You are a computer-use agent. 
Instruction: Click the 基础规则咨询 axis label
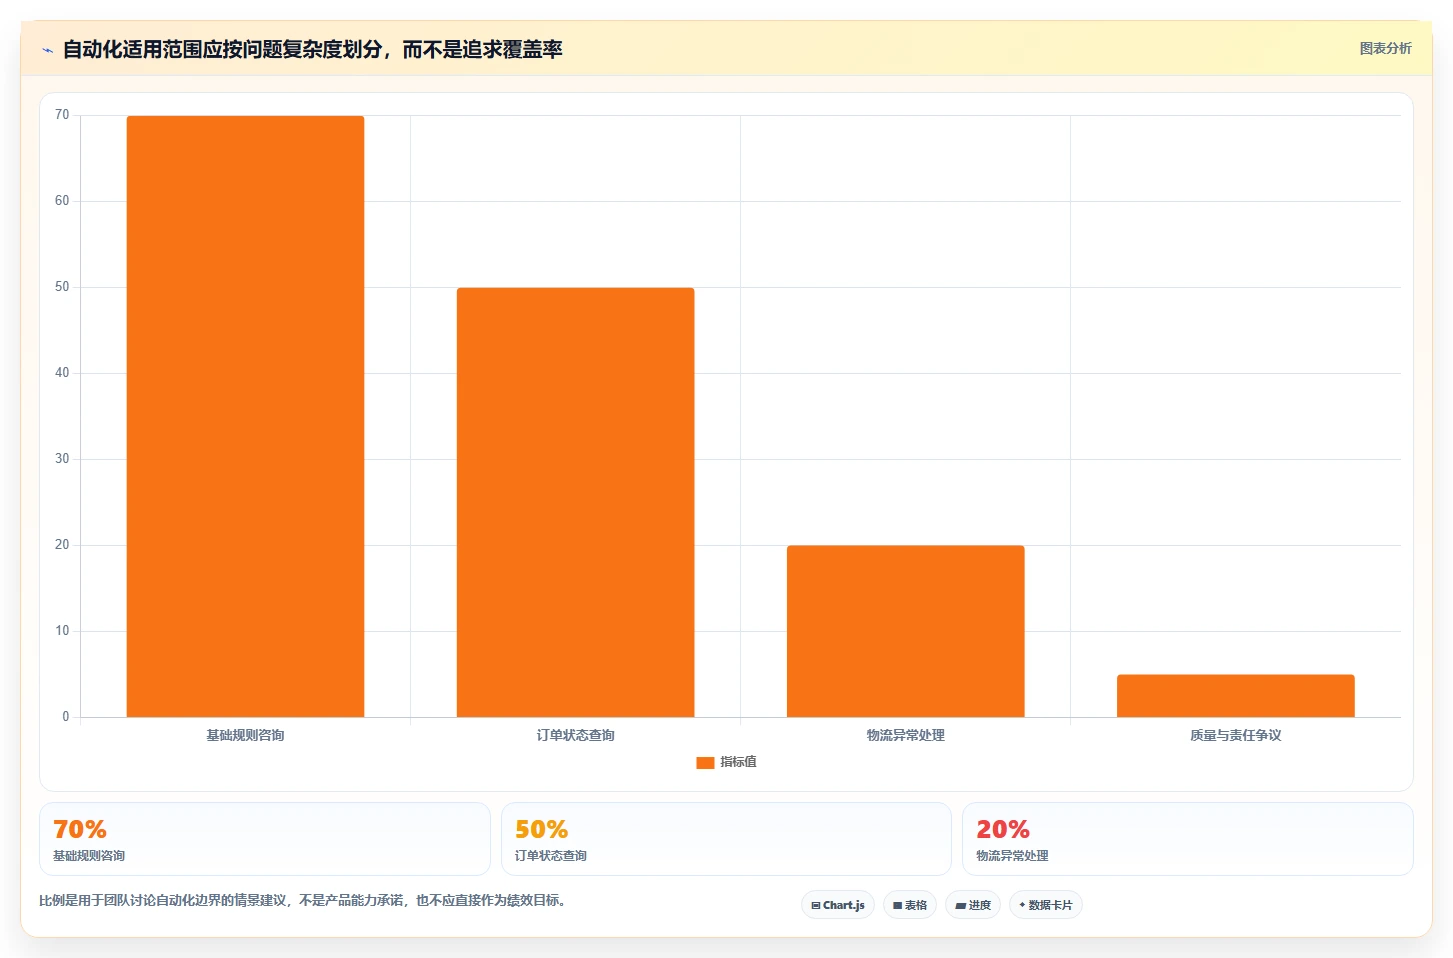245,735
